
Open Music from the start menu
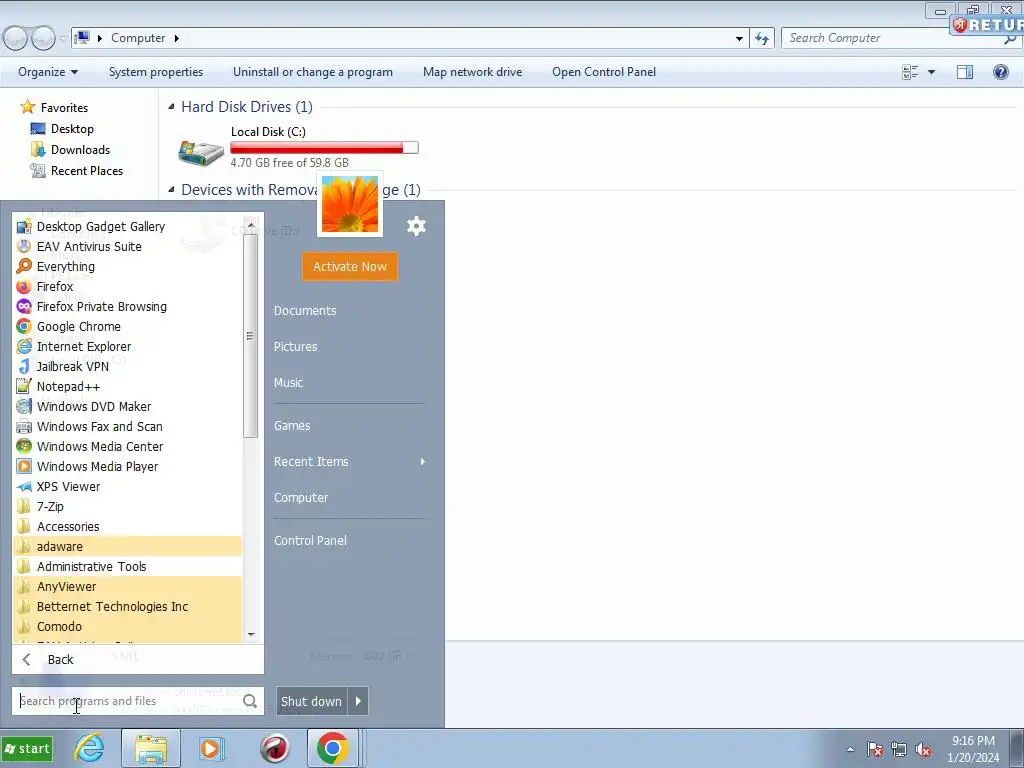(288, 383)
